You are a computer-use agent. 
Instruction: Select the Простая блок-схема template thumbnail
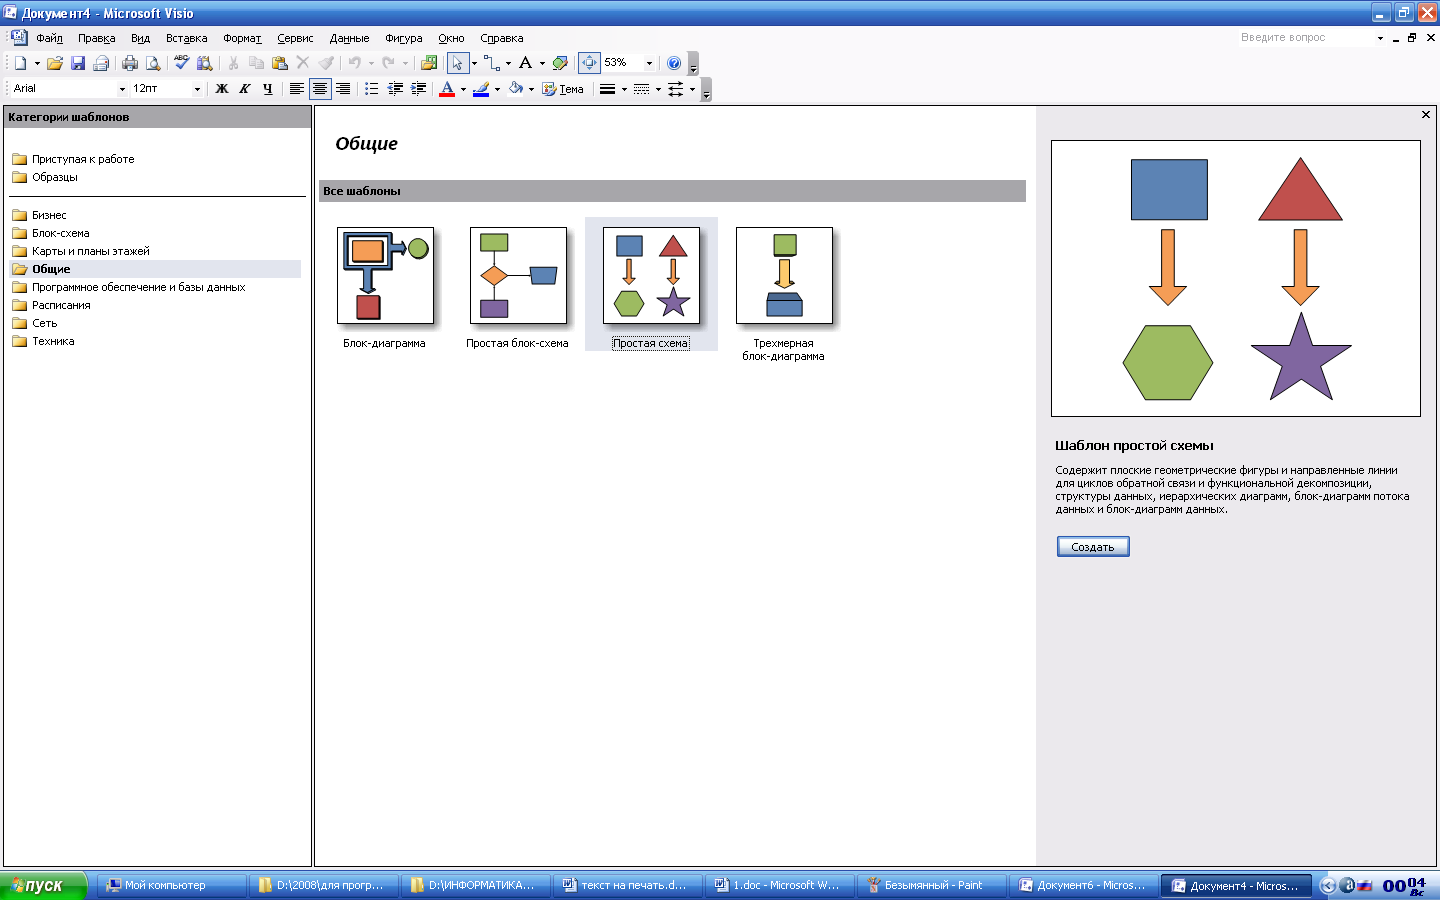point(518,276)
